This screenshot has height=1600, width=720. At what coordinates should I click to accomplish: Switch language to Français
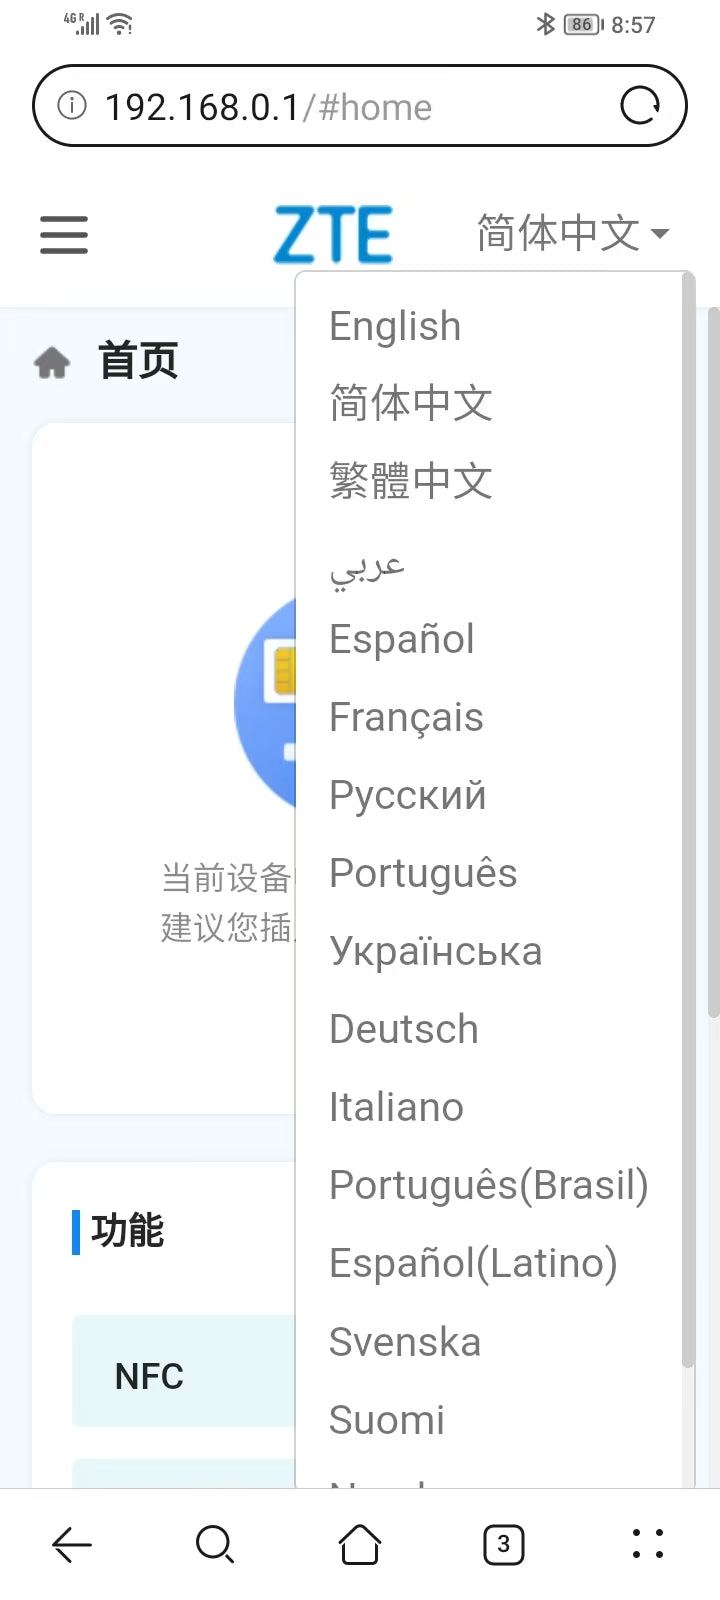point(406,717)
